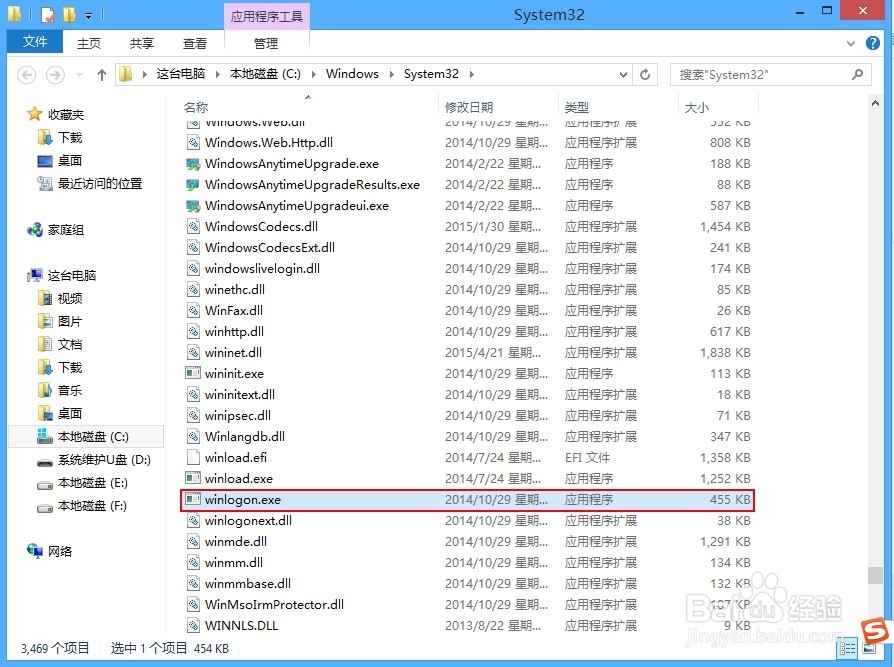Sort by the 修改日期 column header

point(469,107)
